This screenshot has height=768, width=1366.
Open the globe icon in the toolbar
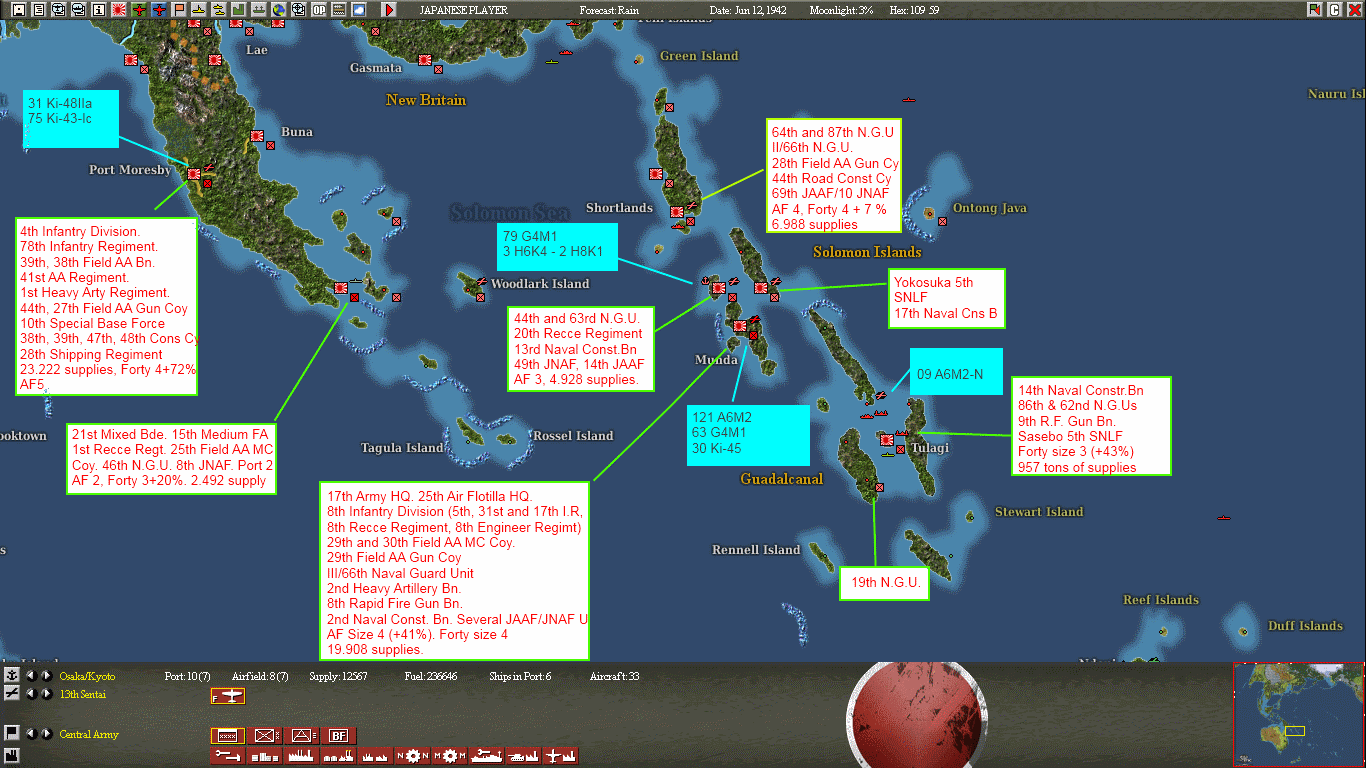(278, 9)
